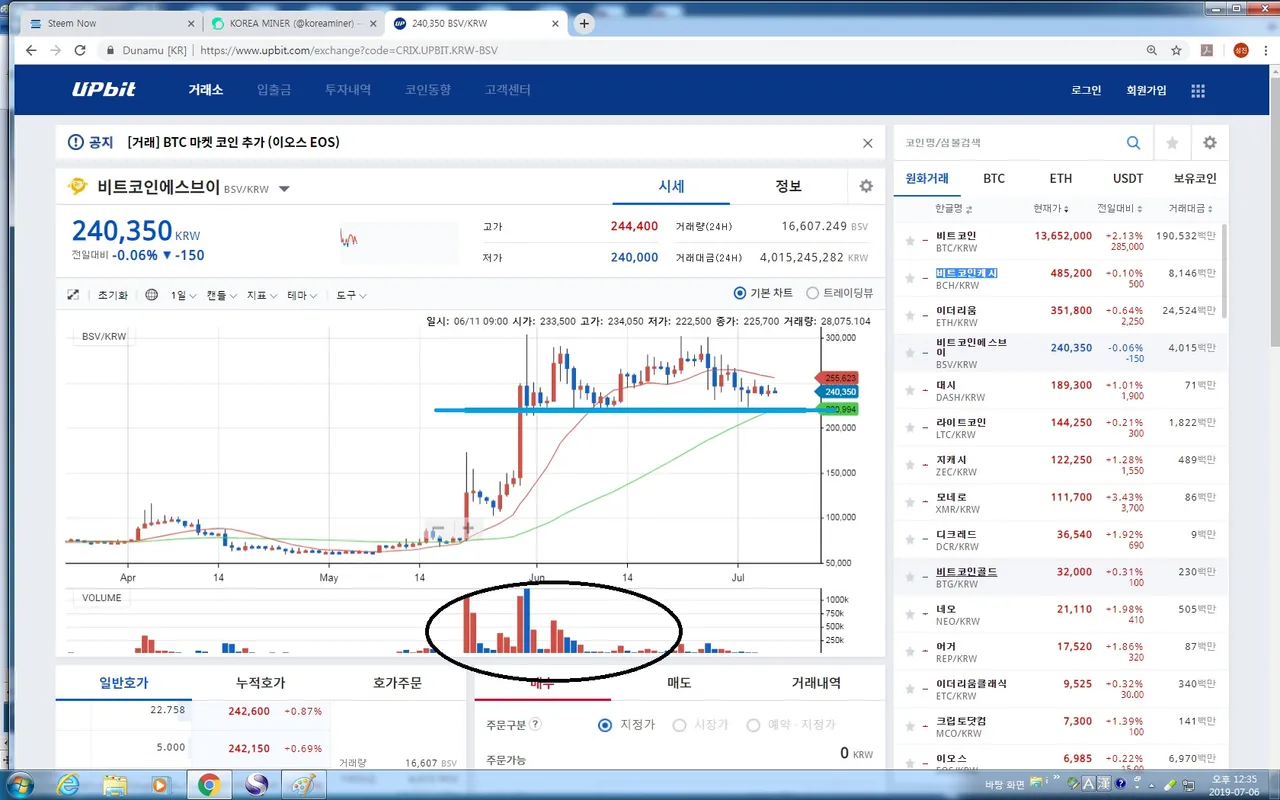The width and height of the screenshot is (1280, 800).
Task: Close the 공지 notice banner
Action: (x=868, y=143)
